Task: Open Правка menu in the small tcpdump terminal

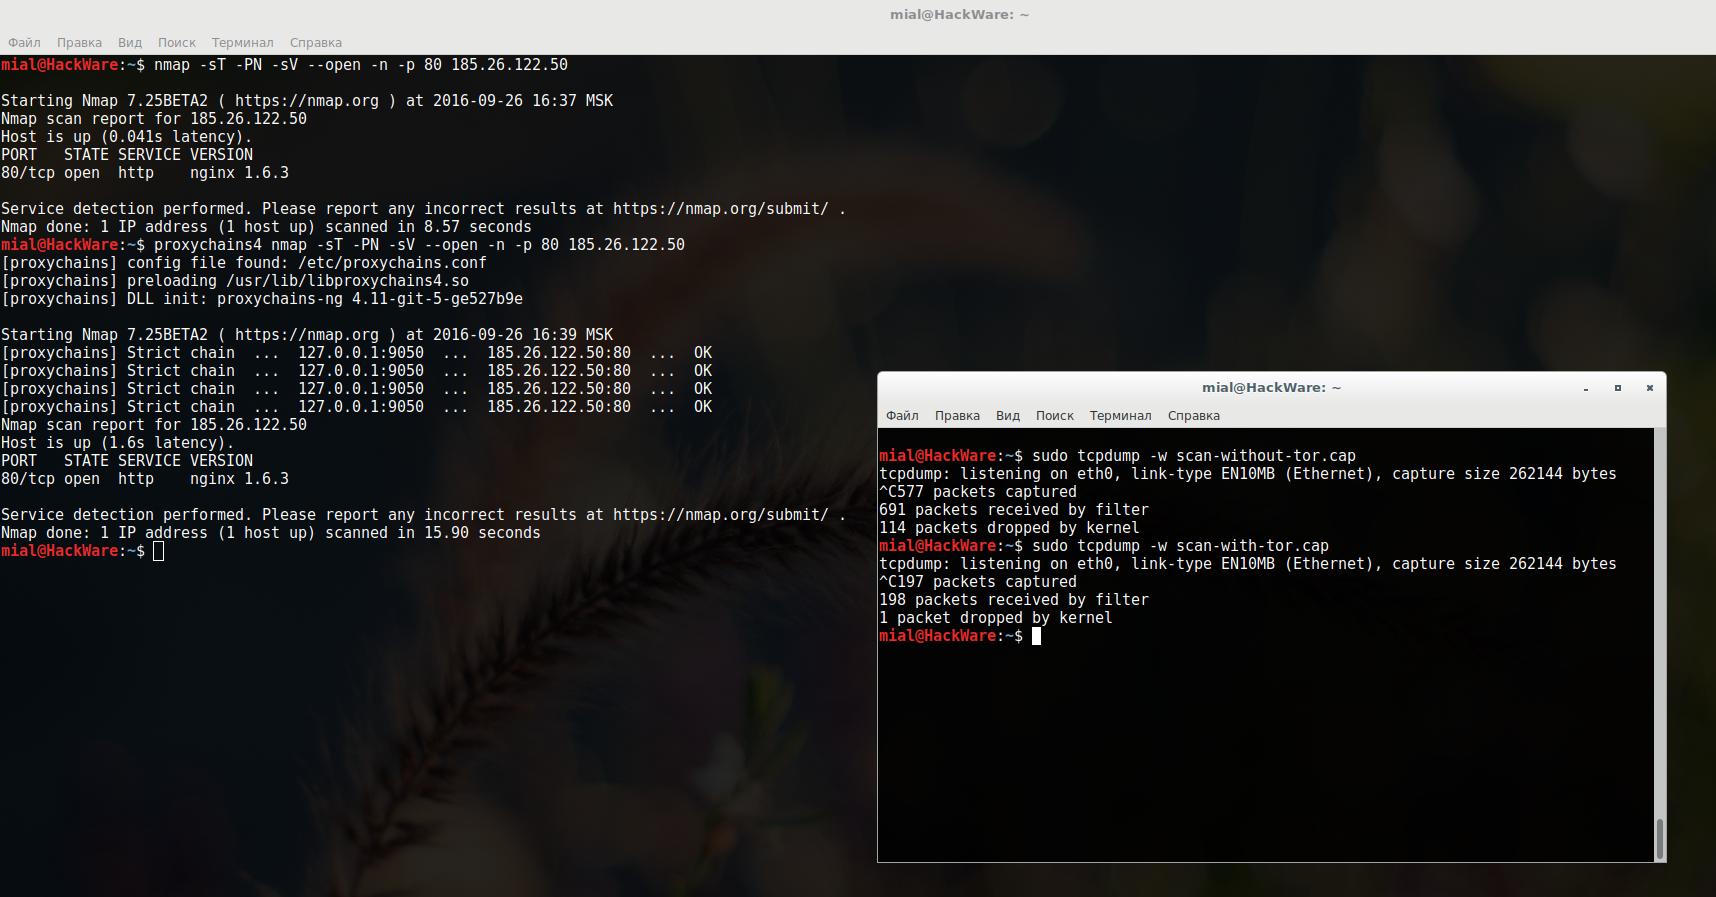Action: 957,415
